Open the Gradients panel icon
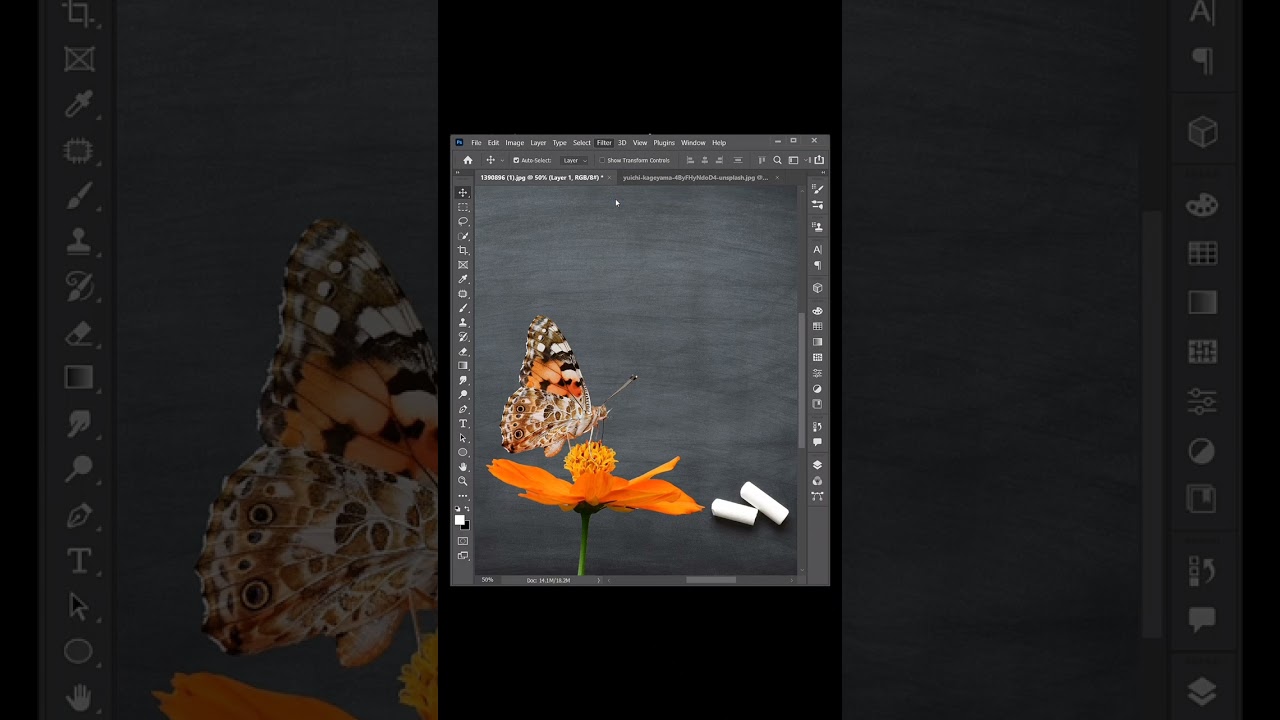Image resolution: width=1280 pixels, height=720 pixels. pyautogui.click(x=817, y=342)
